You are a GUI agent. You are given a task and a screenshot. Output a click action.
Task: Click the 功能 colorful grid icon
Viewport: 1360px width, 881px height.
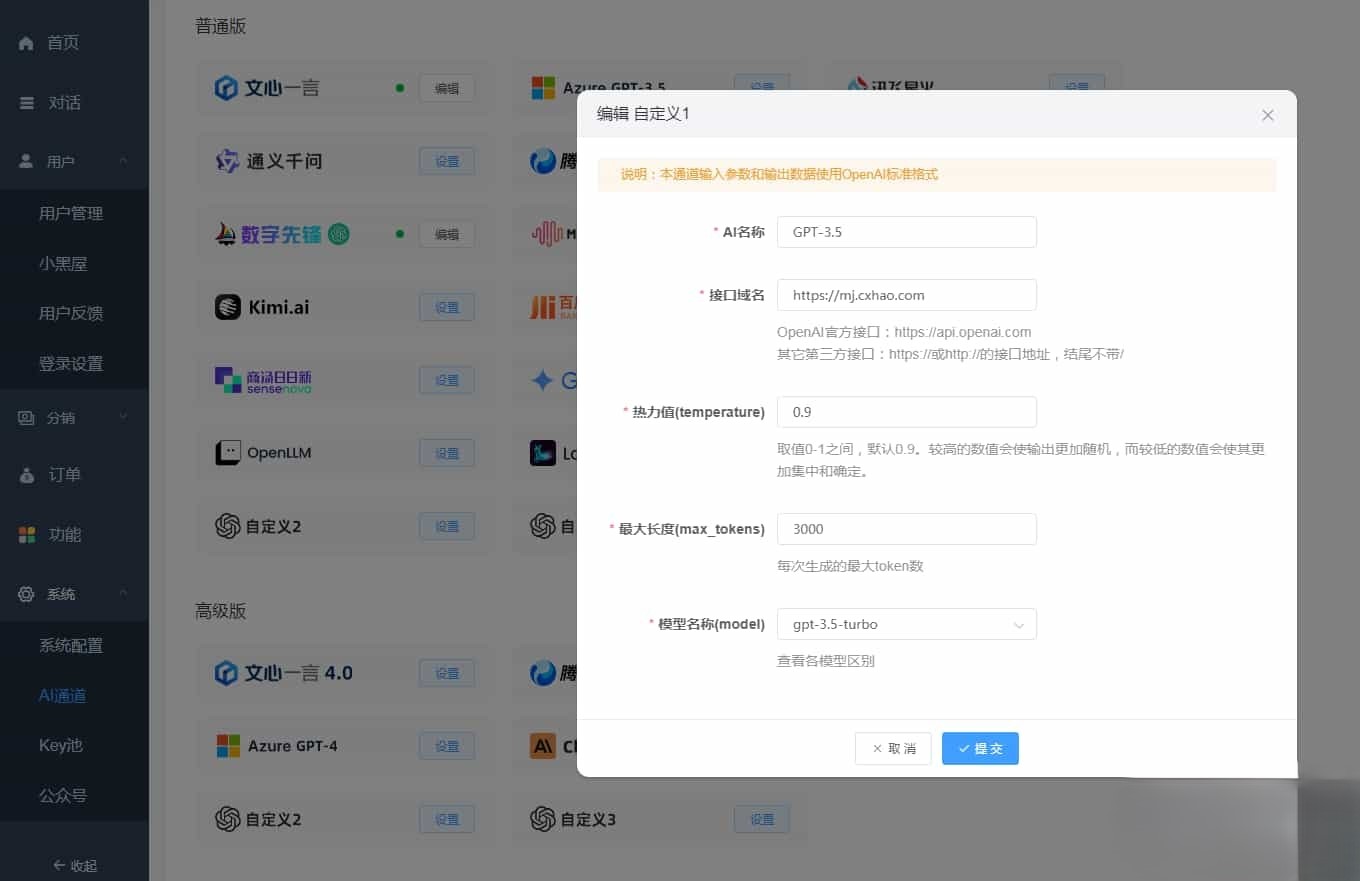coord(27,535)
